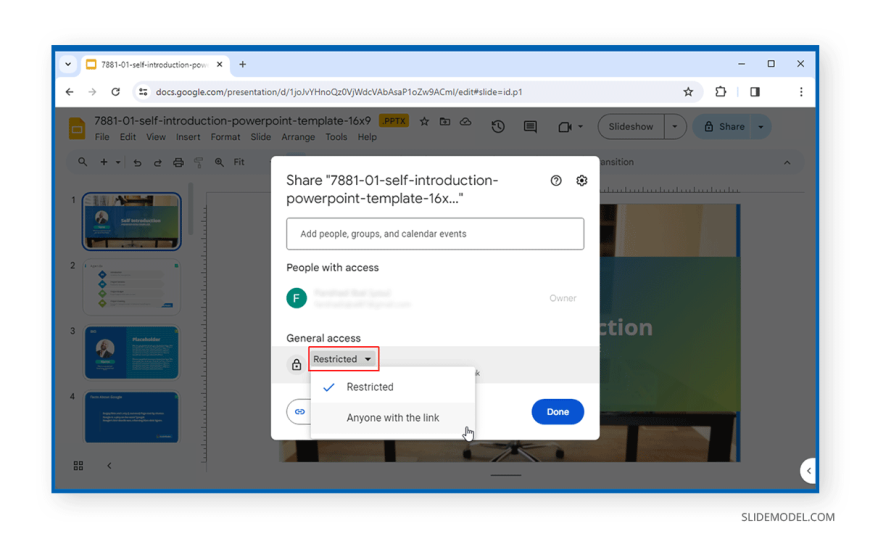Click the print icon in toolbar
Viewport: 870px width, 539px height.
click(x=178, y=163)
